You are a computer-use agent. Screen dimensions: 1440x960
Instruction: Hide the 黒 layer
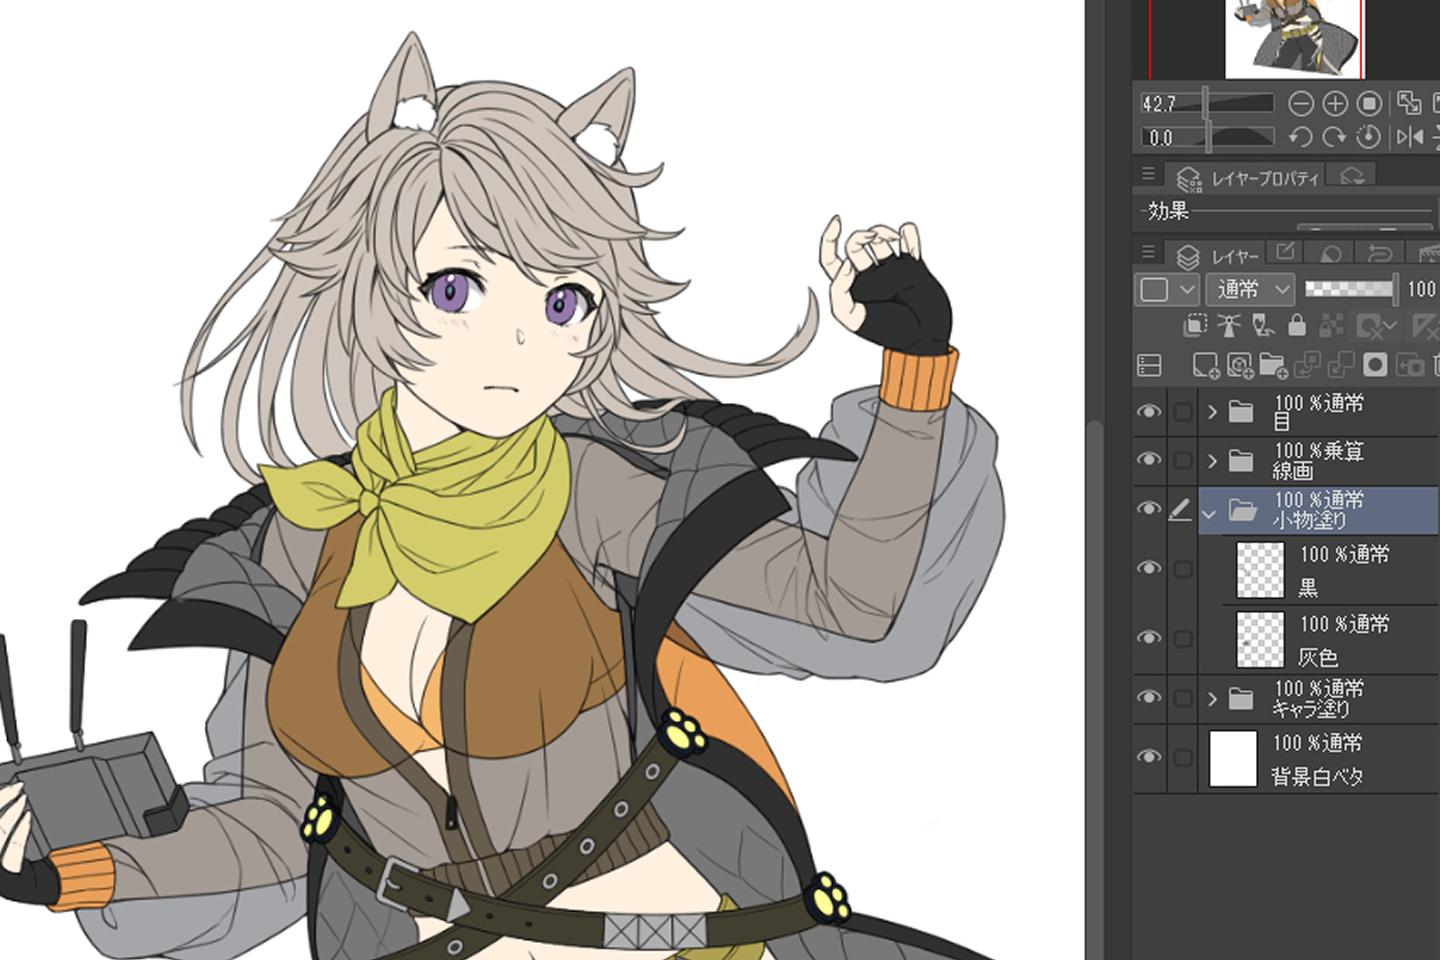click(1149, 568)
